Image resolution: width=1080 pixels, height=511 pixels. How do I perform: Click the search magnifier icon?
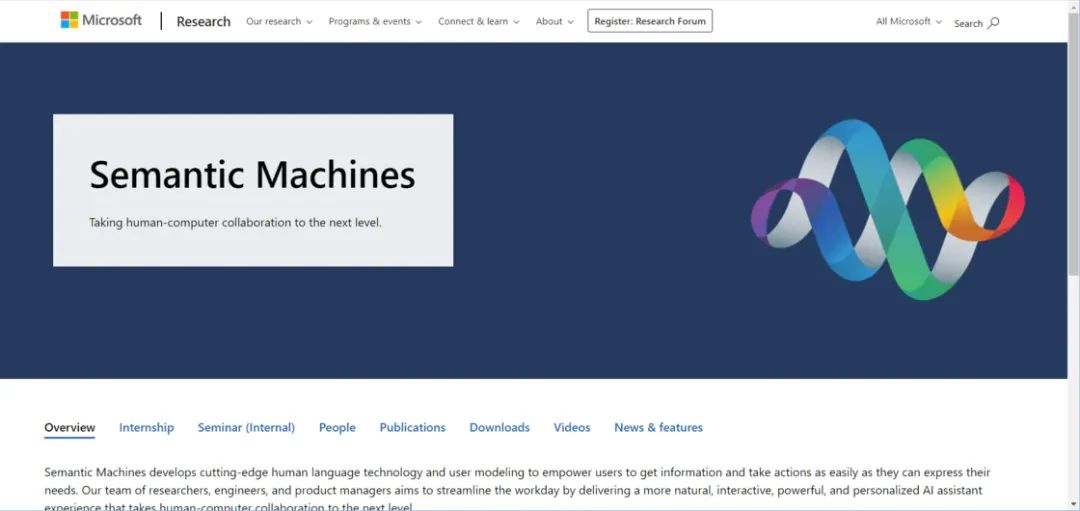(993, 23)
